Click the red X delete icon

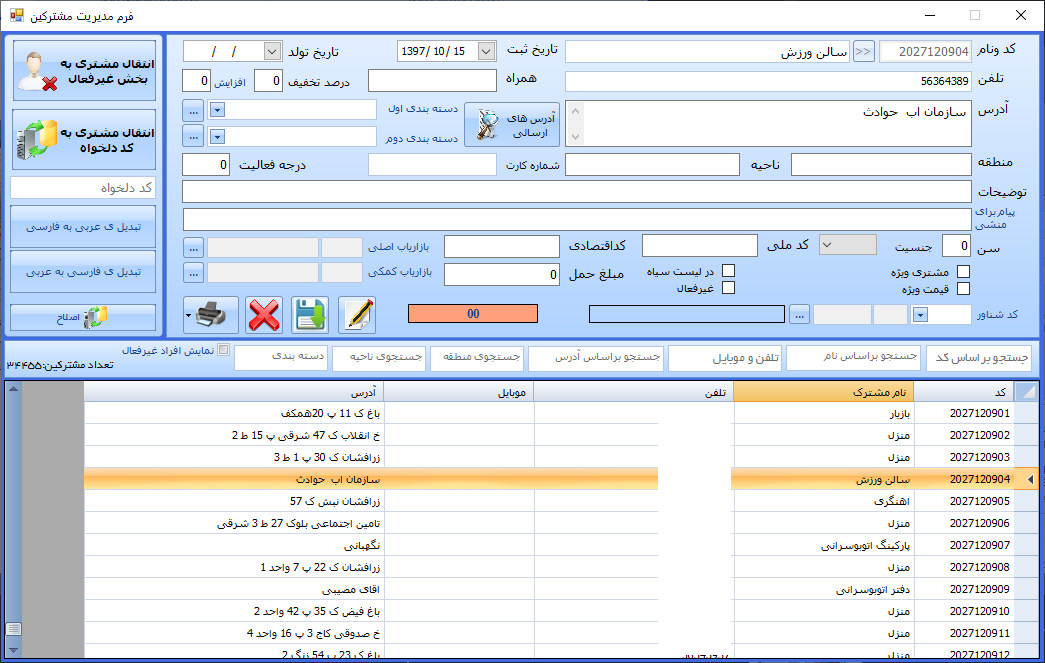[263, 315]
